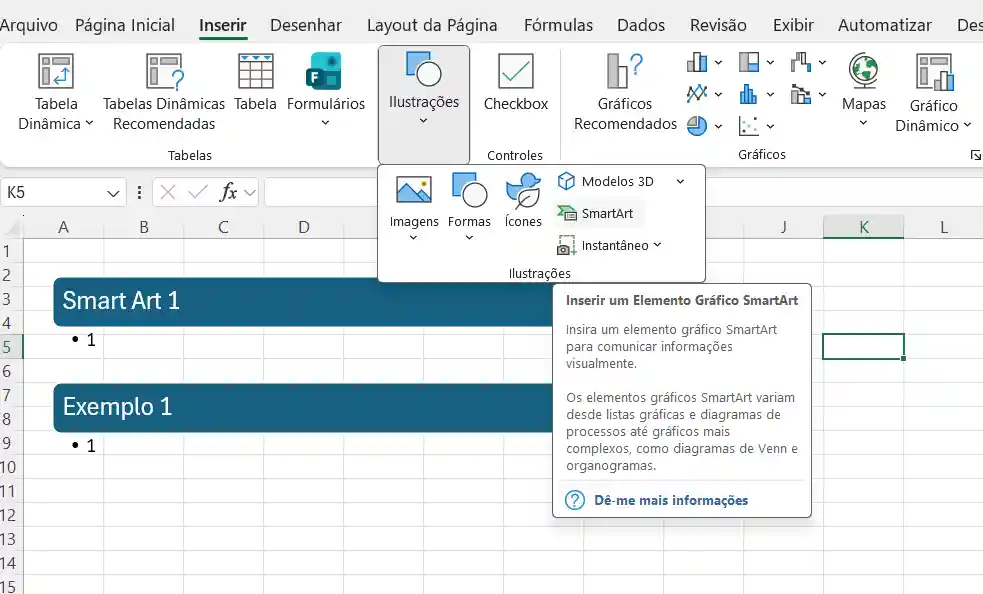Image resolution: width=983 pixels, height=594 pixels.
Task: Select the scatter chart icon
Action: [x=749, y=126]
